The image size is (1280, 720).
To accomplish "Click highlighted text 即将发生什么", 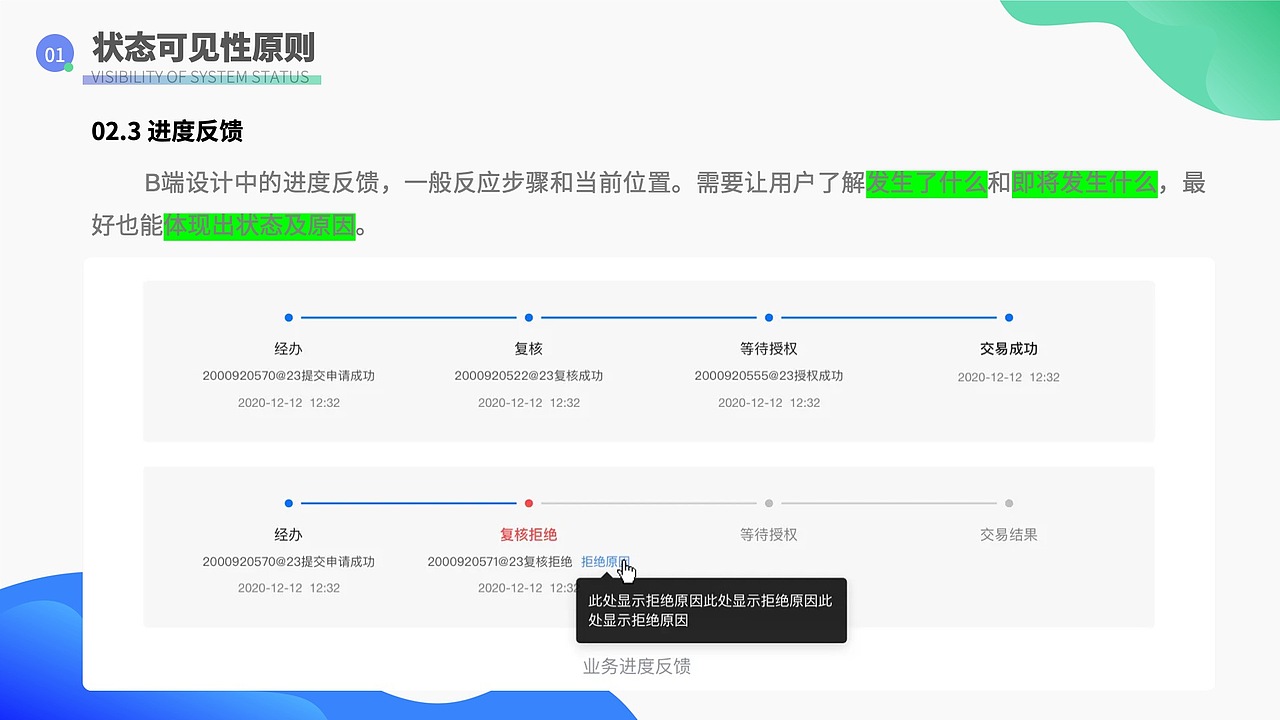I will (x=1085, y=184).
